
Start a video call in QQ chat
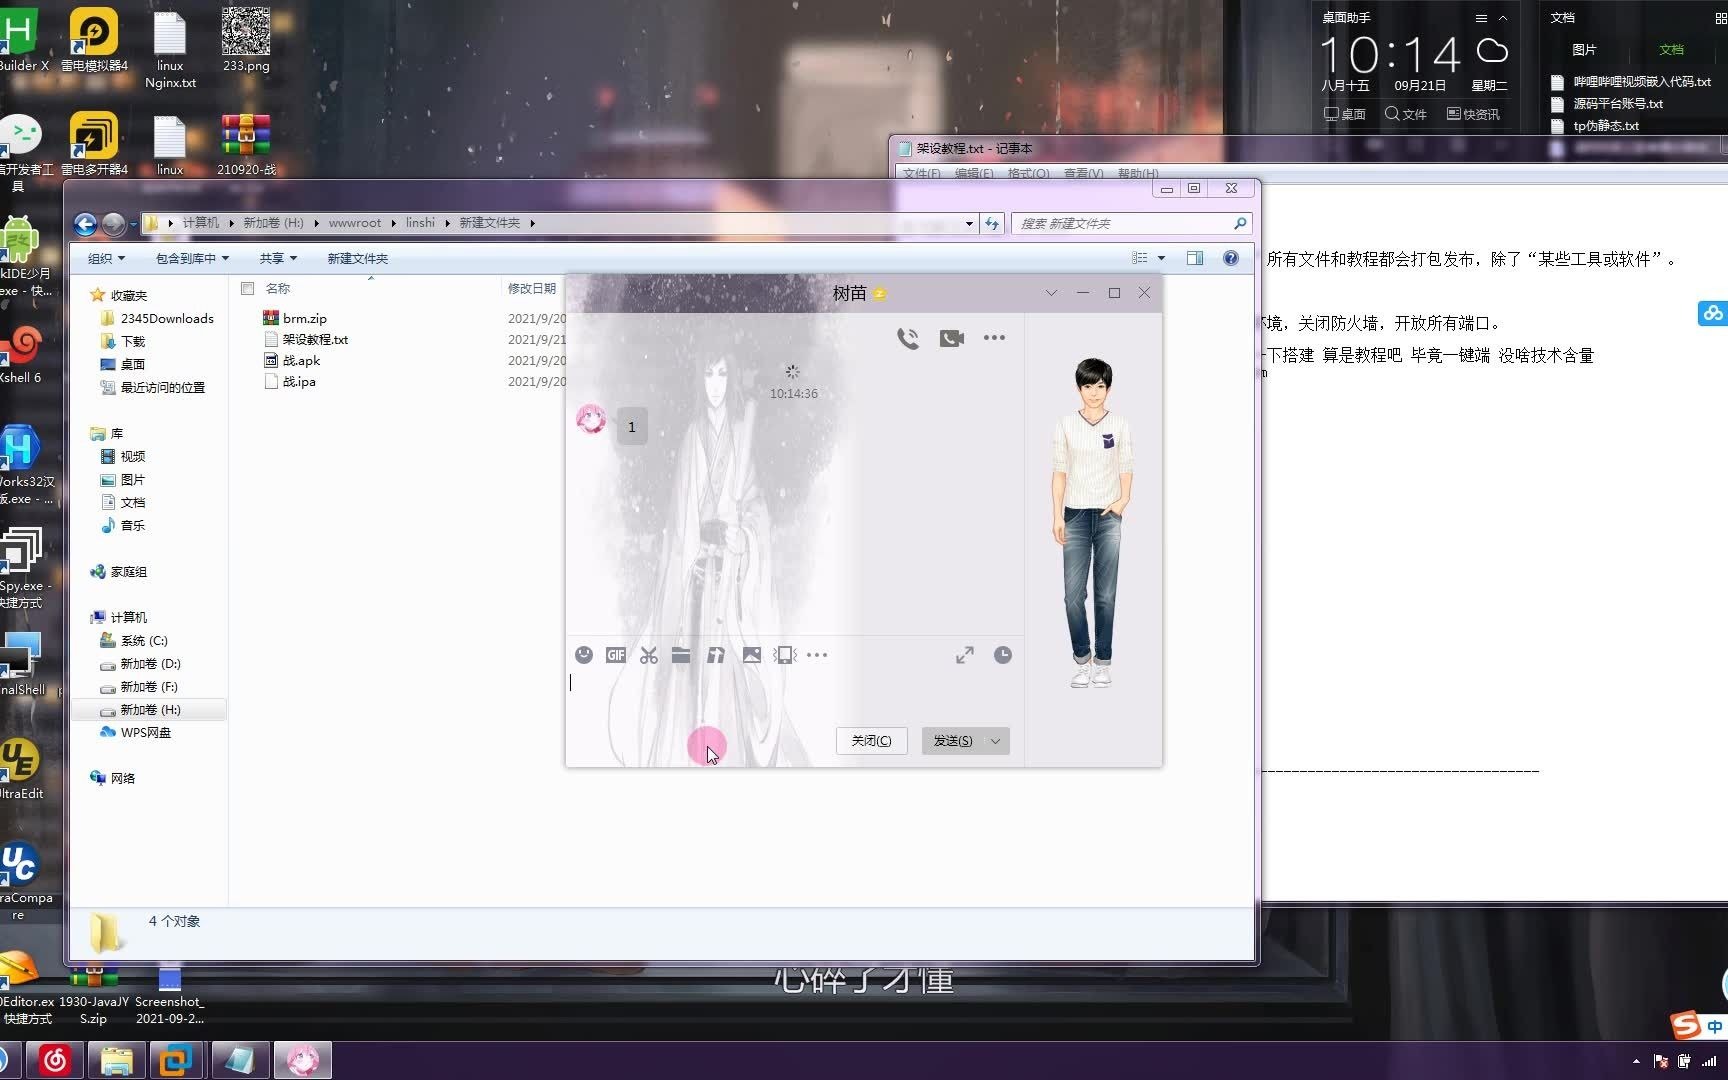tap(952, 338)
